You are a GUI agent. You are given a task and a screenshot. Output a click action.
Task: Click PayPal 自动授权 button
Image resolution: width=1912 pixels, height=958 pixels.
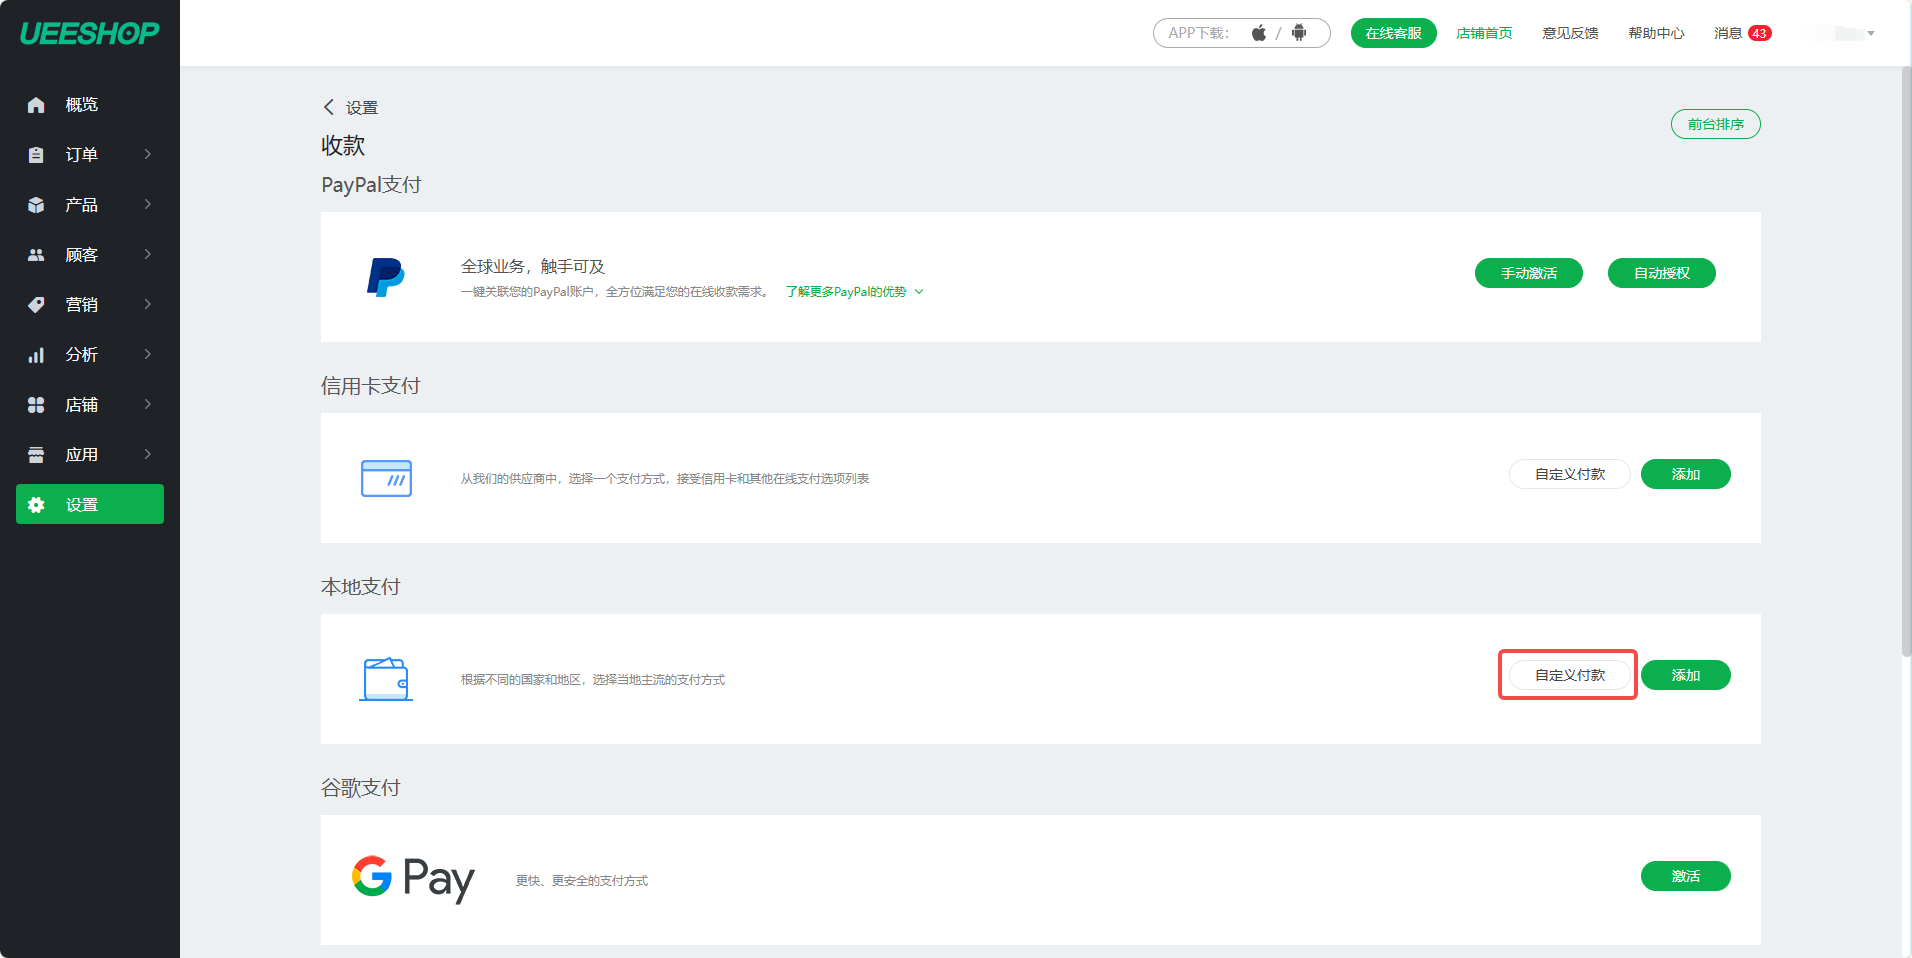point(1662,273)
